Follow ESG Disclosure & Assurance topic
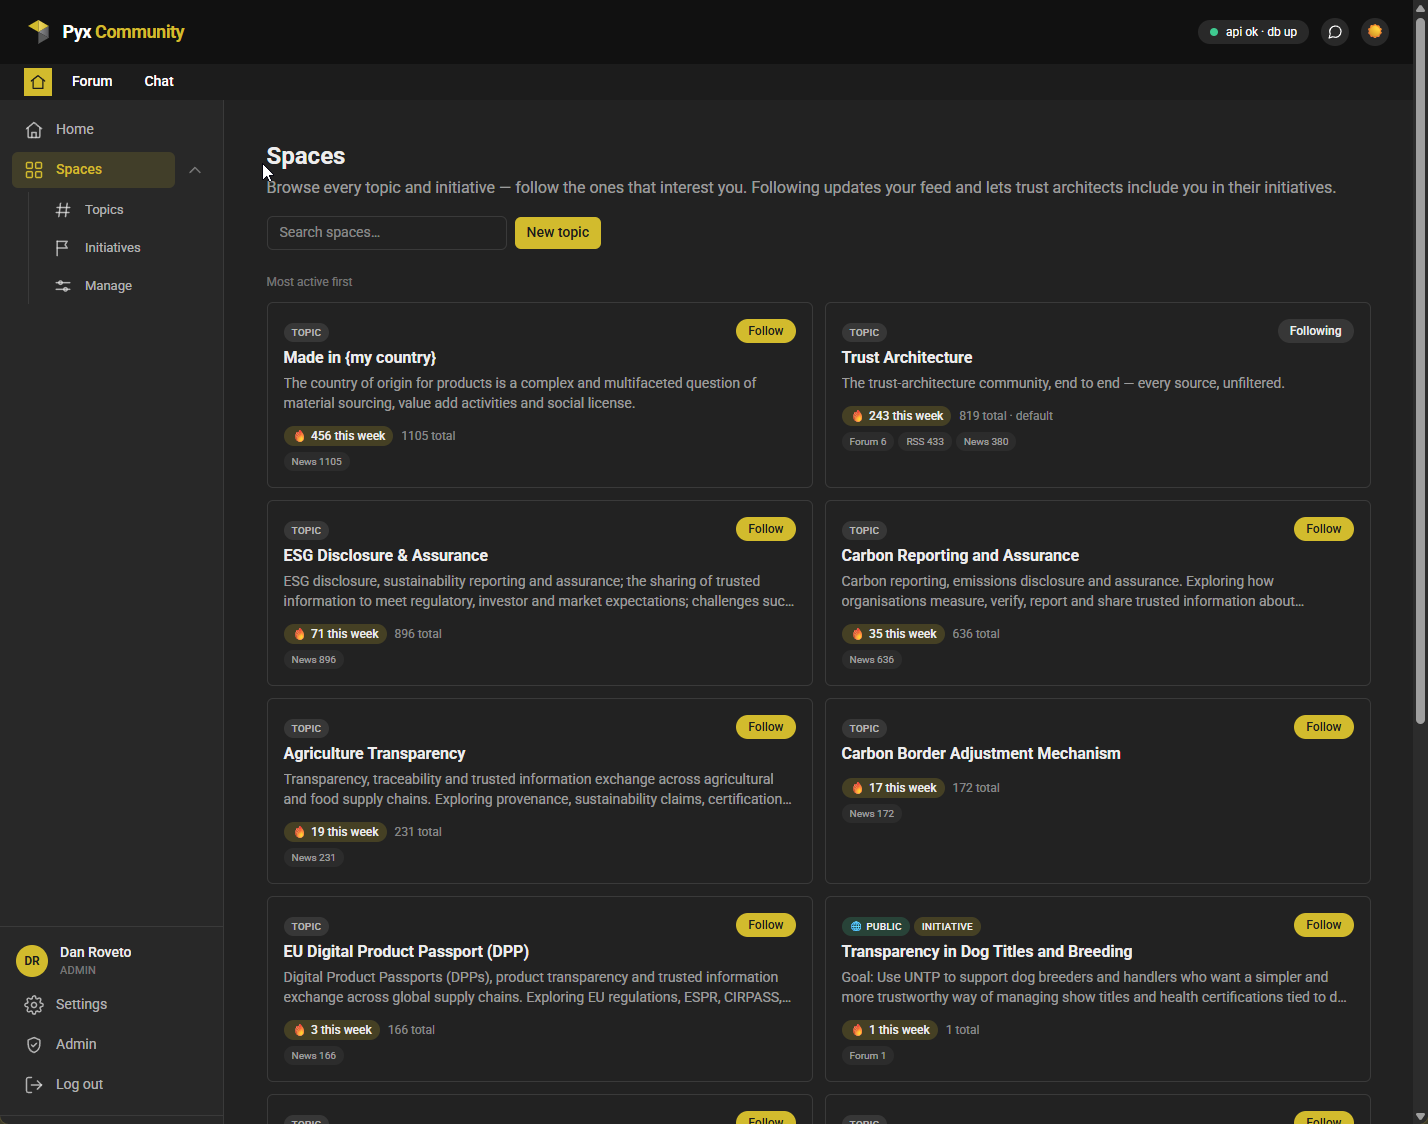The image size is (1428, 1124). click(766, 529)
